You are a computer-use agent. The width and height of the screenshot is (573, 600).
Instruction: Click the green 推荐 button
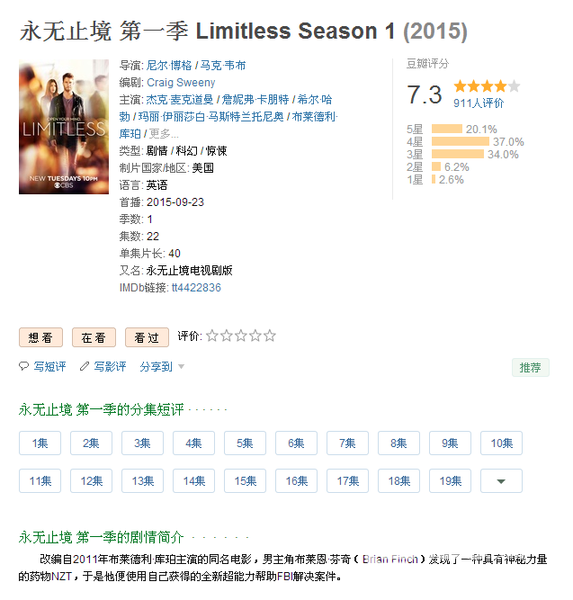(531, 368)
